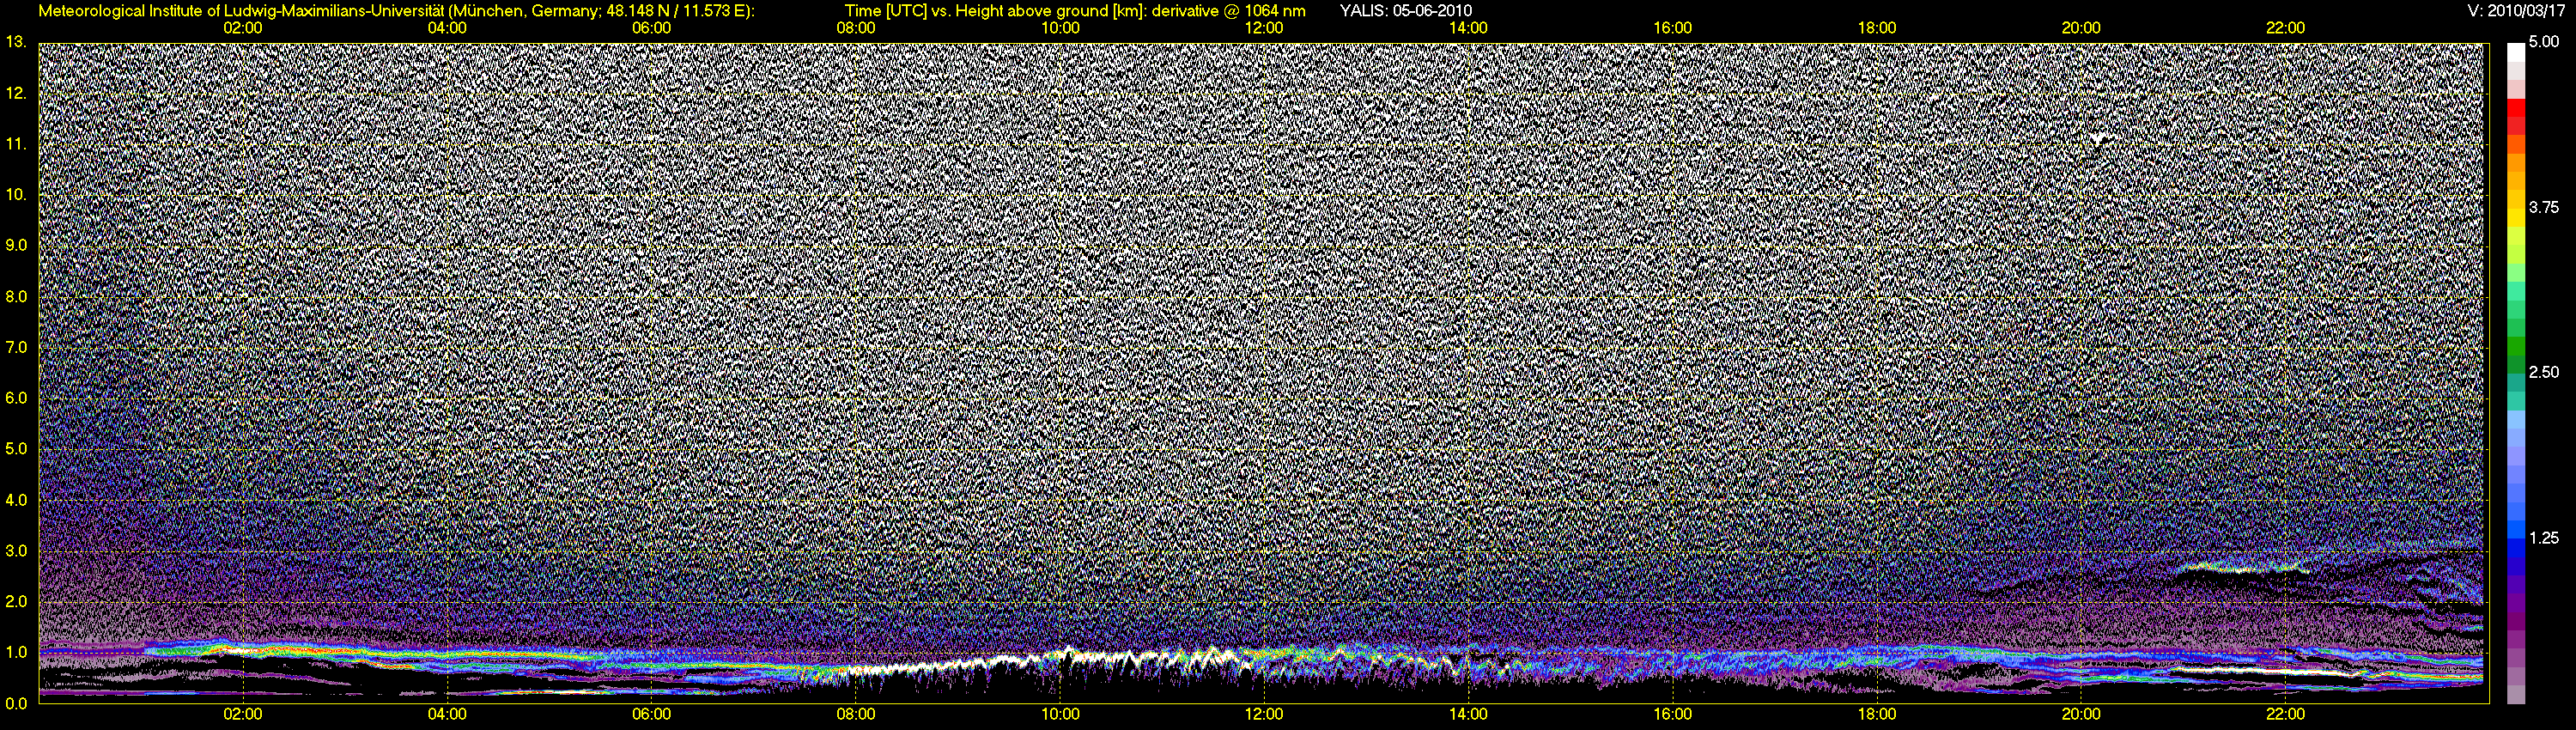Pick the yellow band of the color scale
The height and width of the screenshot is (730, 2576).
[x=2516, y=220]
